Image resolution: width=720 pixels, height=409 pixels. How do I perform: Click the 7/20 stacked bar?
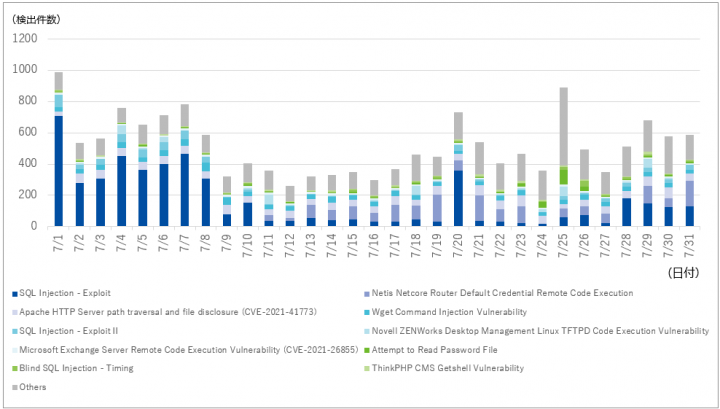(x=458, y=169)
